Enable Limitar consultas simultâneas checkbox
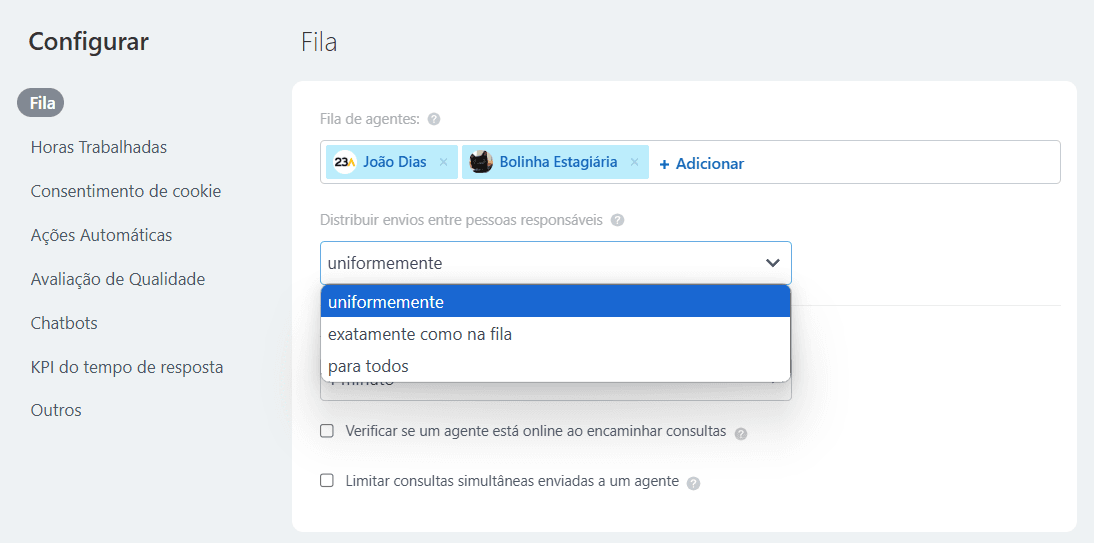The image size is (1094, 543). (x=327, y=481)
